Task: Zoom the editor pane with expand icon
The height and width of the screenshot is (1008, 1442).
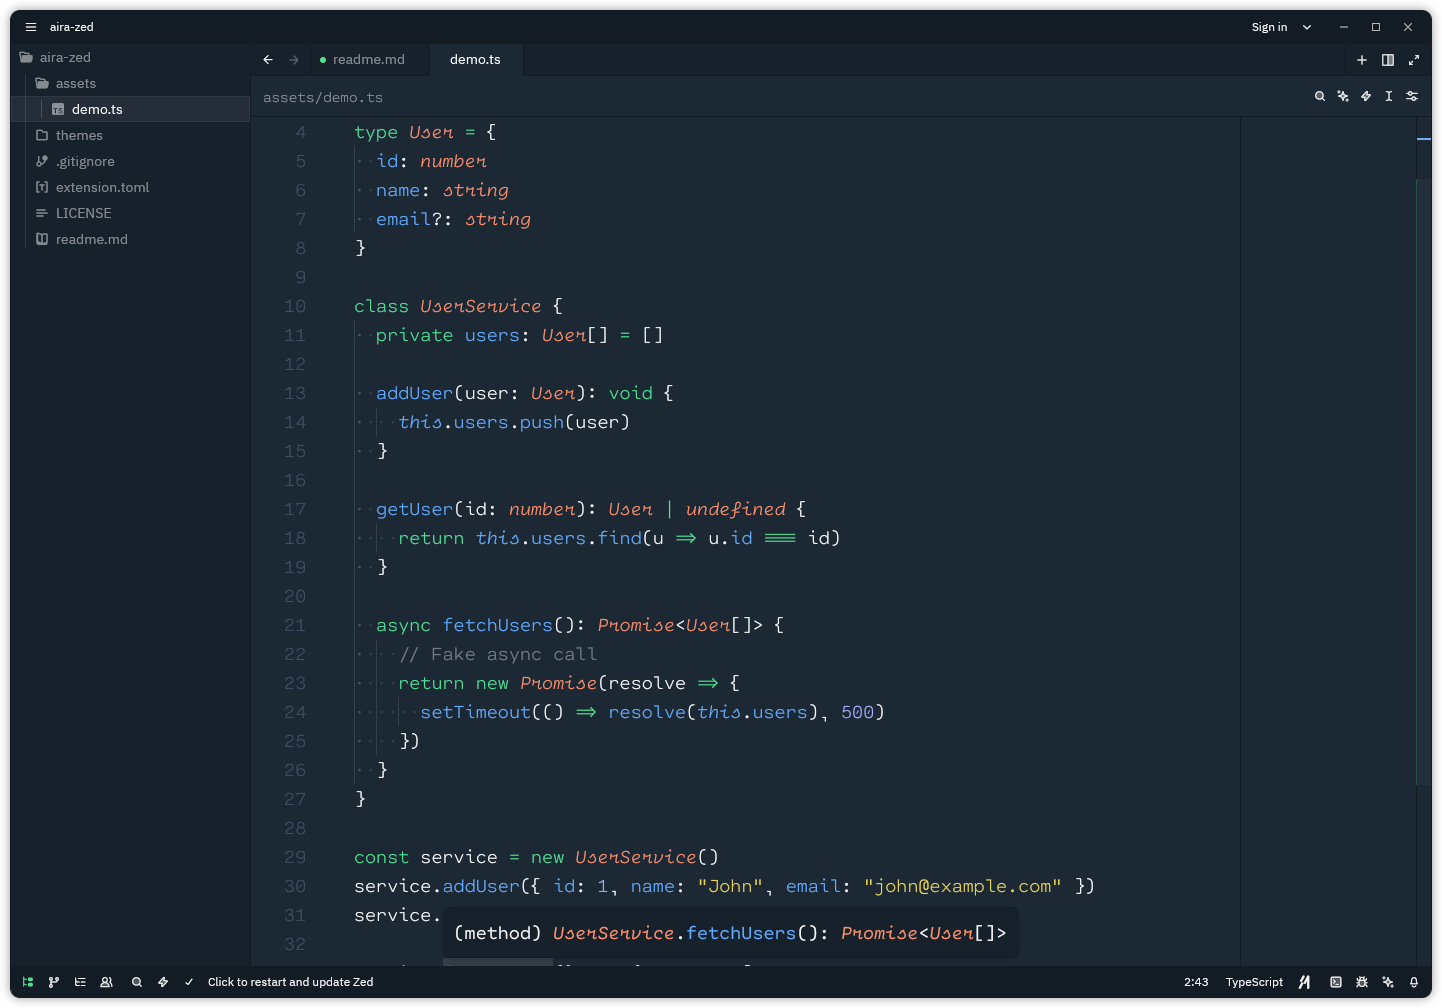Action: click(1414, 60)
